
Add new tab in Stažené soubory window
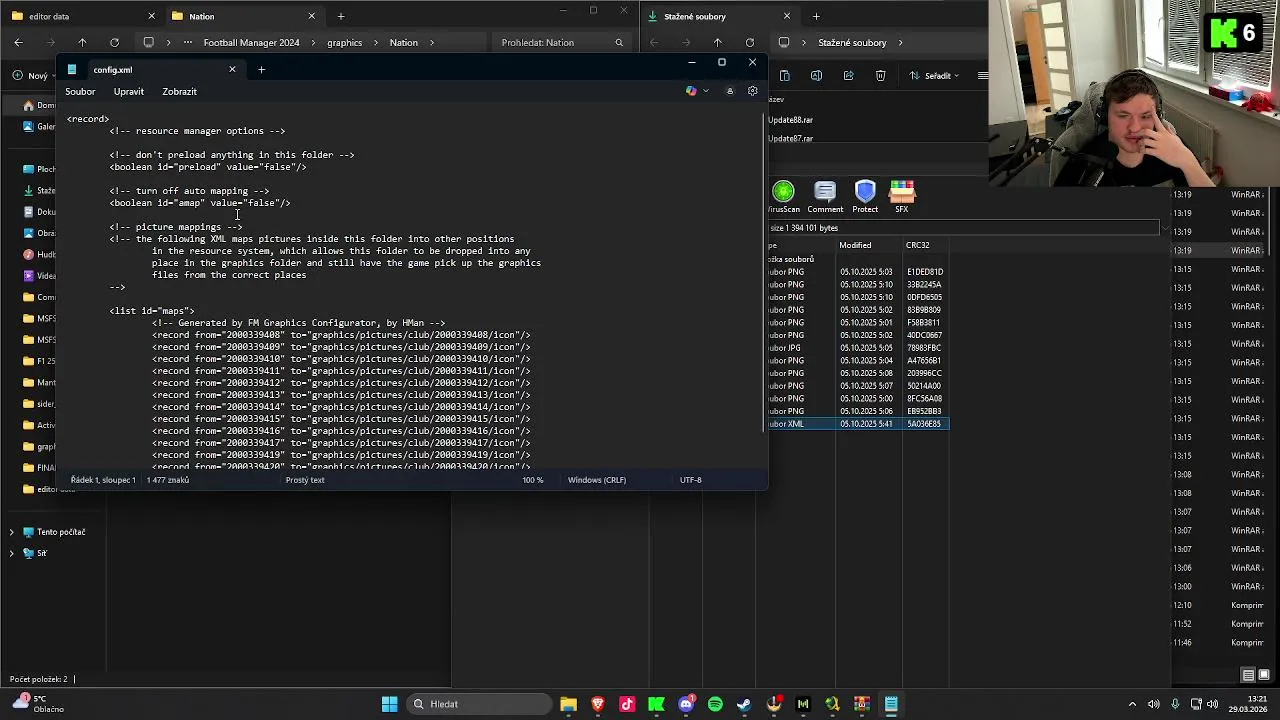point(816,16)
